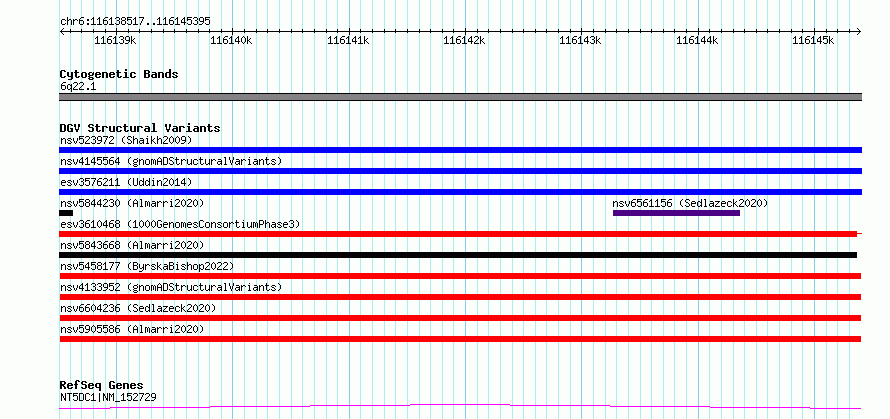This screenshot has height=419, width=890.
Task: Click the nsv523972 (Shaikh2009) label
Action: point(126,140)
